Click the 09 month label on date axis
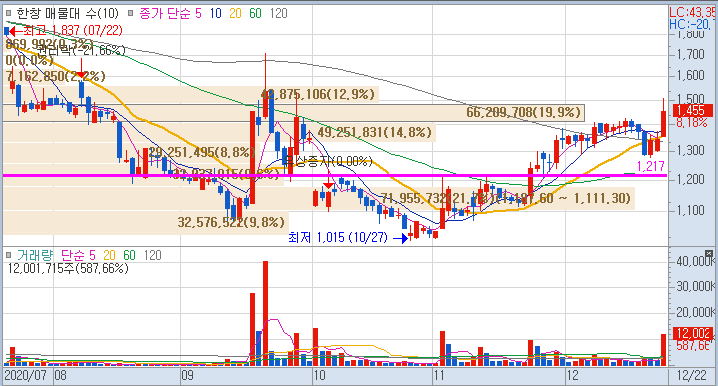This screenshot has width=718, height=386. (x=187, y=375)
